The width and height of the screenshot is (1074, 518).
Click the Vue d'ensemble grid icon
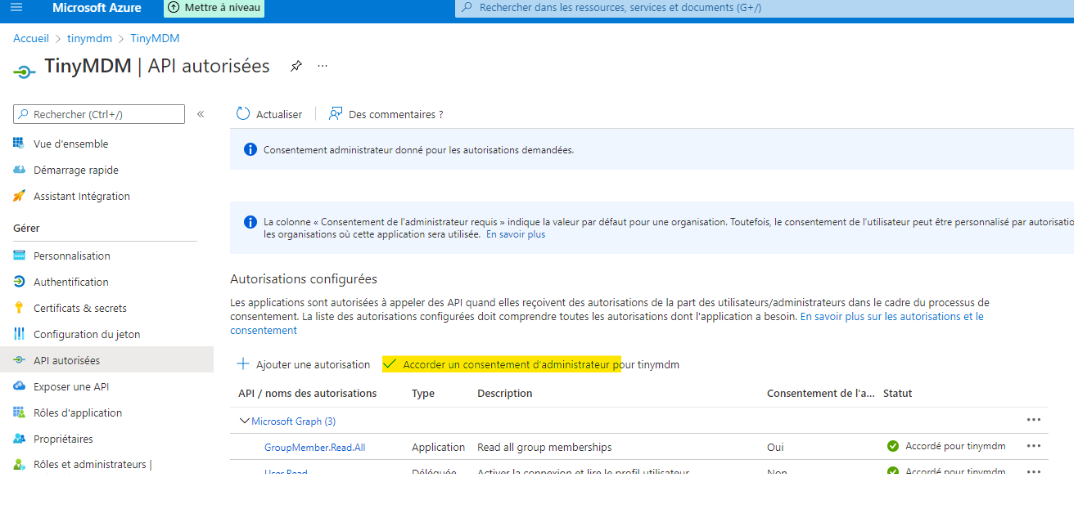(19, 144)
